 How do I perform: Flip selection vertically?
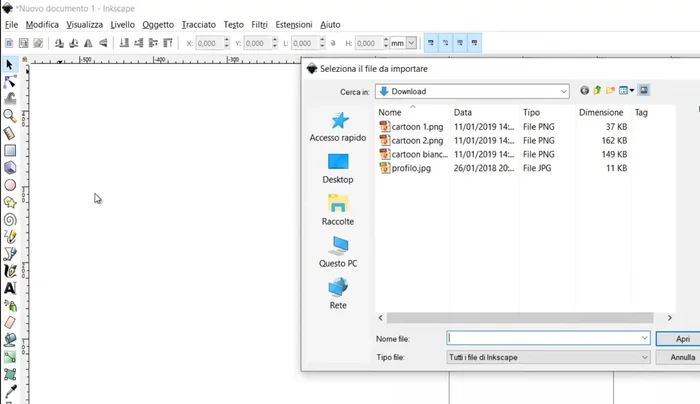coord(103,43)
